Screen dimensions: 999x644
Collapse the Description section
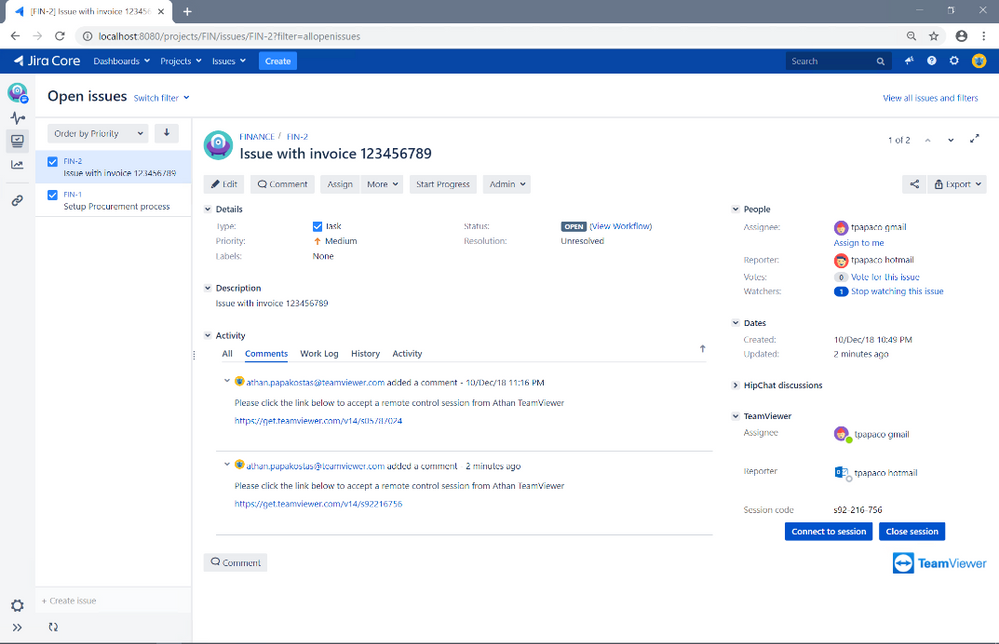tap(208, 288)
